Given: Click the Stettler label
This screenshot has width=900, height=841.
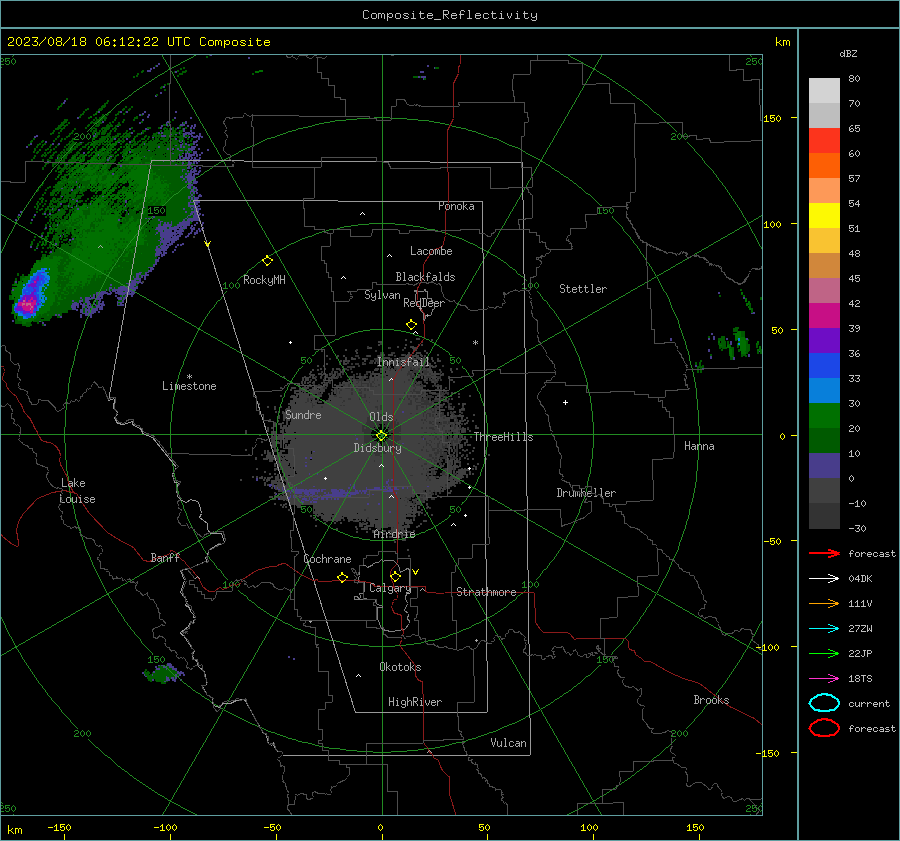Looking at the screenshot, I should point(583,289).
